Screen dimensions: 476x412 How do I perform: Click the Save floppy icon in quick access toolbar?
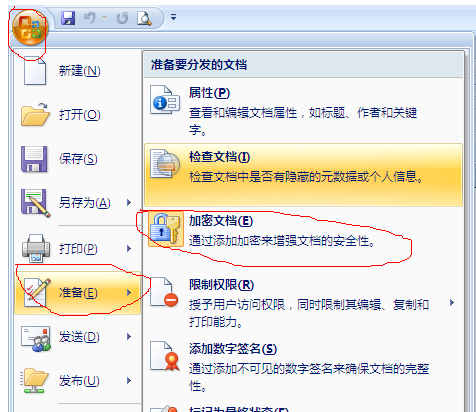coord(68,18)
